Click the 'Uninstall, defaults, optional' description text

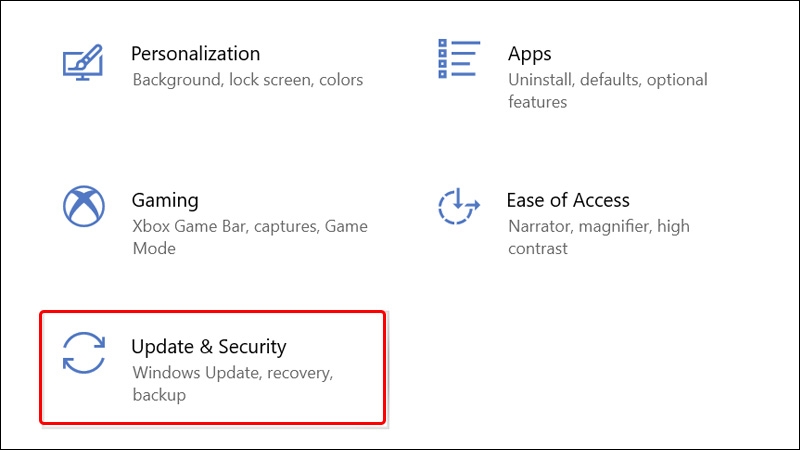pyautogui.click(x=608, y=80)
